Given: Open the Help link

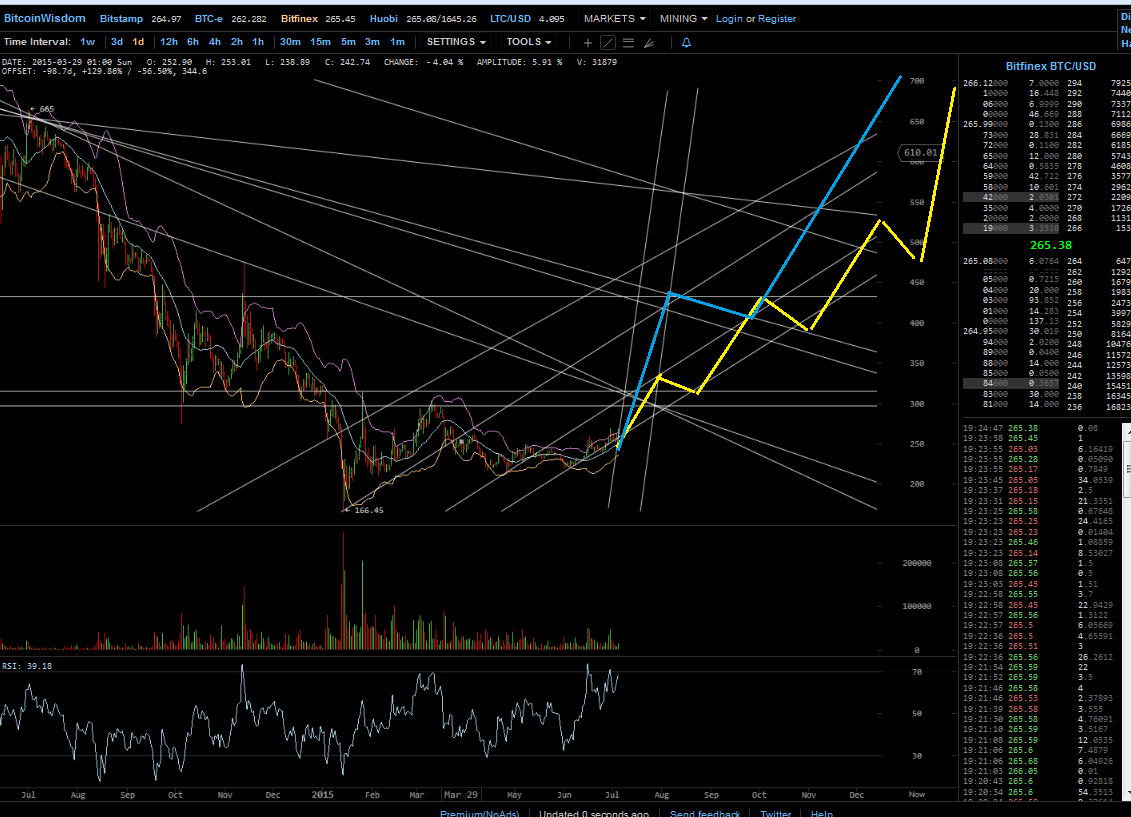Looking at the screenshot, I should (x=822, y=813).
